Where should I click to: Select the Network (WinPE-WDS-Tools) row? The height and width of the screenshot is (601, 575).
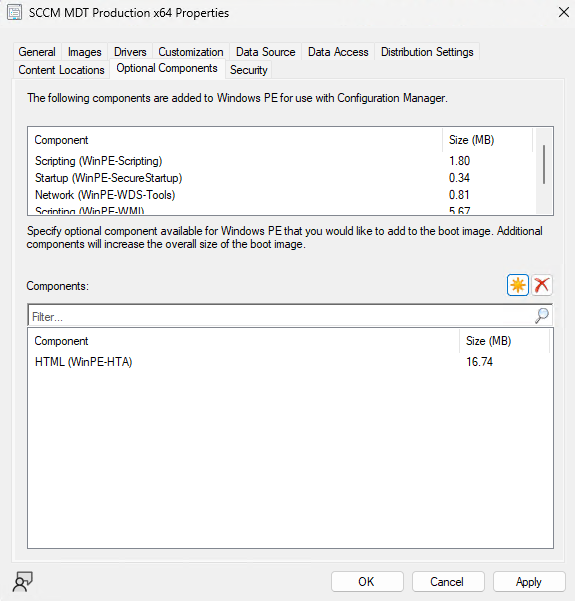pos(283,195)
